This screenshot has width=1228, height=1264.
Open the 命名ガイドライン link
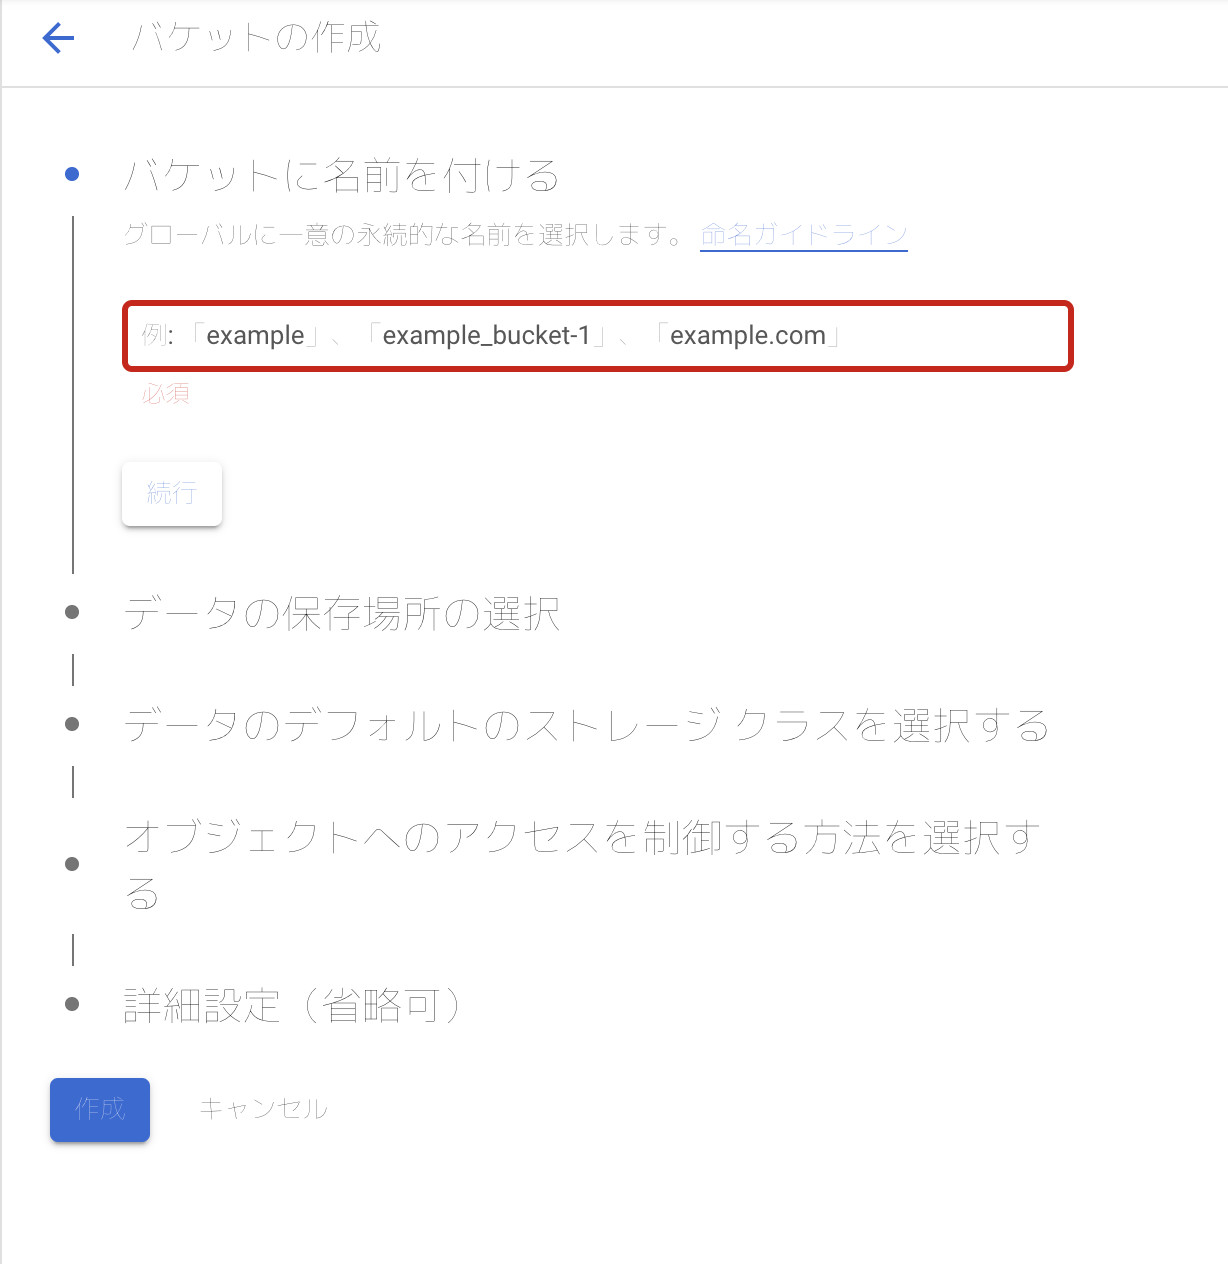coord(804,235)
